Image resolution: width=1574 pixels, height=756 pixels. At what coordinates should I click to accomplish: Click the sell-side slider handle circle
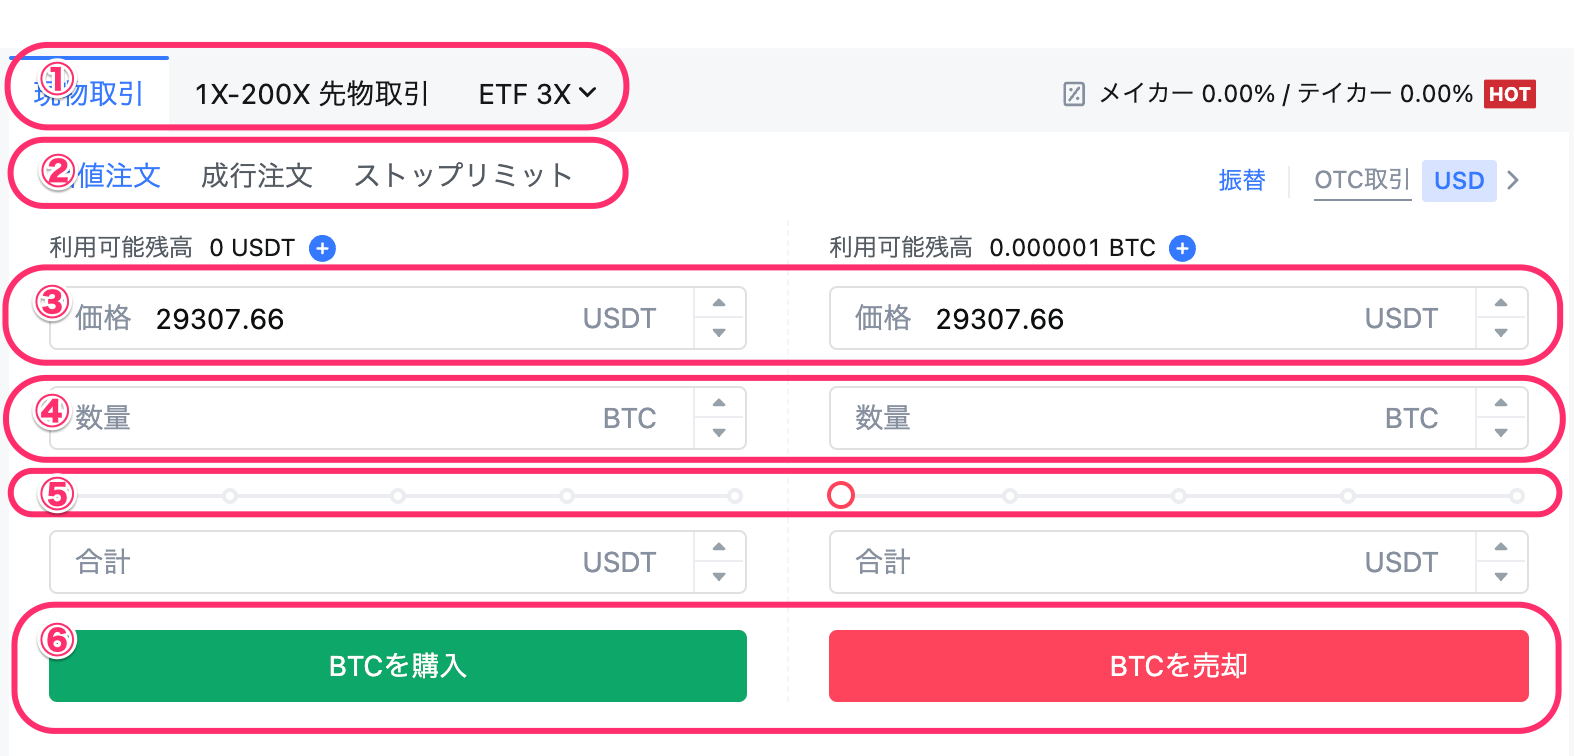(841, 495)
